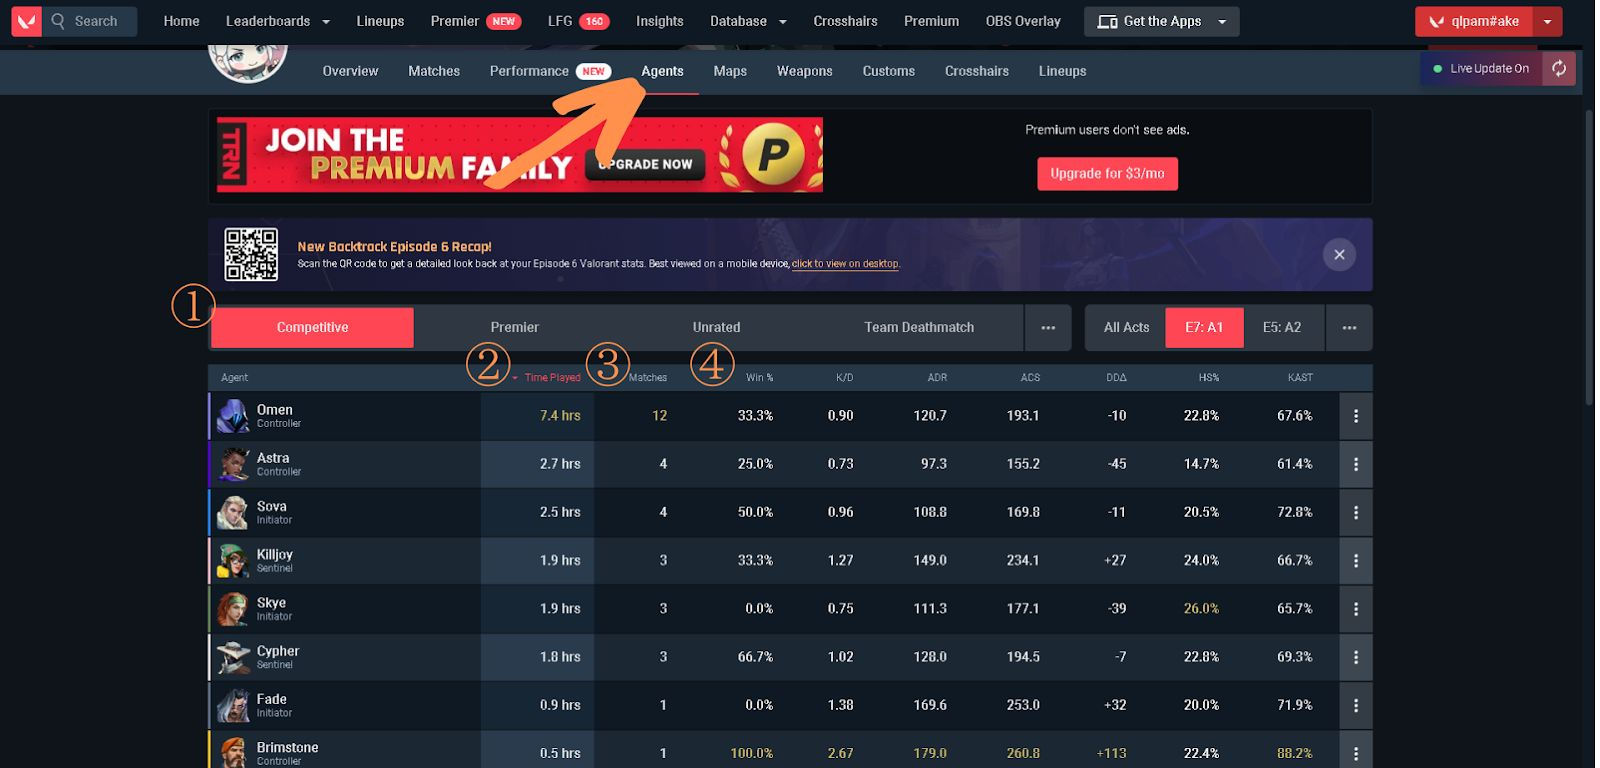Click the Skye agent portrait
1600x768 pixels.
(233, 609)
